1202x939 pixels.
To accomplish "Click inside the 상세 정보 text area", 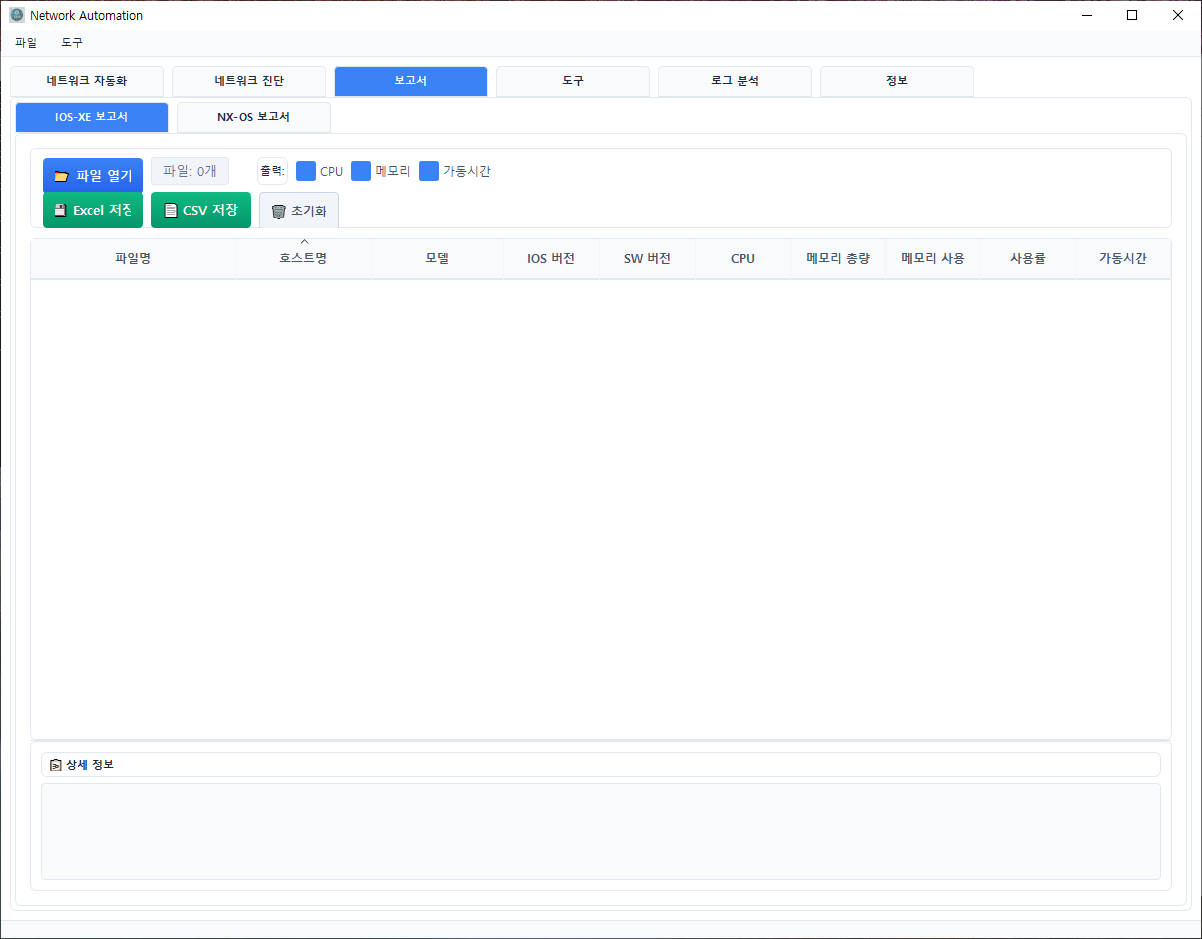I will [x=600, y=831].
